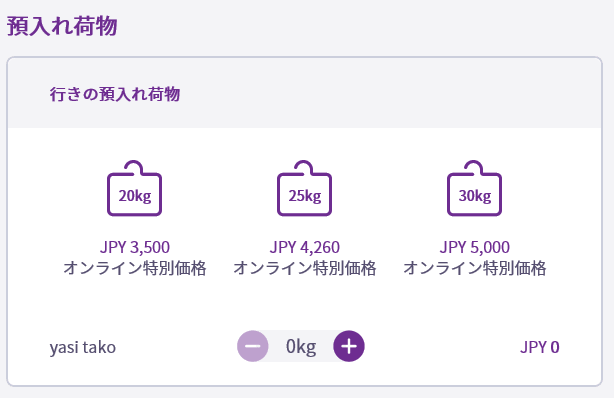
Task: Select the JPY 5,000 price label
Action: point(475,247)
